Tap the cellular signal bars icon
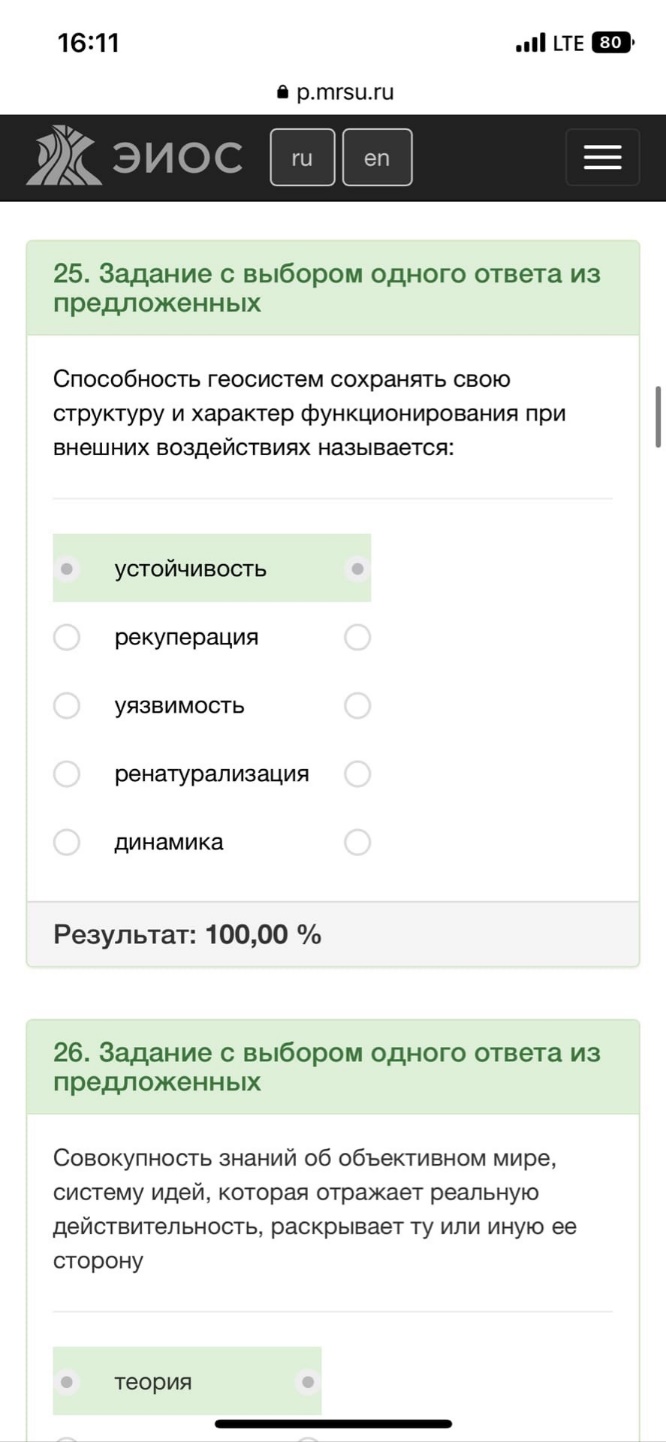Viewport: 666px width, 1442px height. click(x=530, y=44)
